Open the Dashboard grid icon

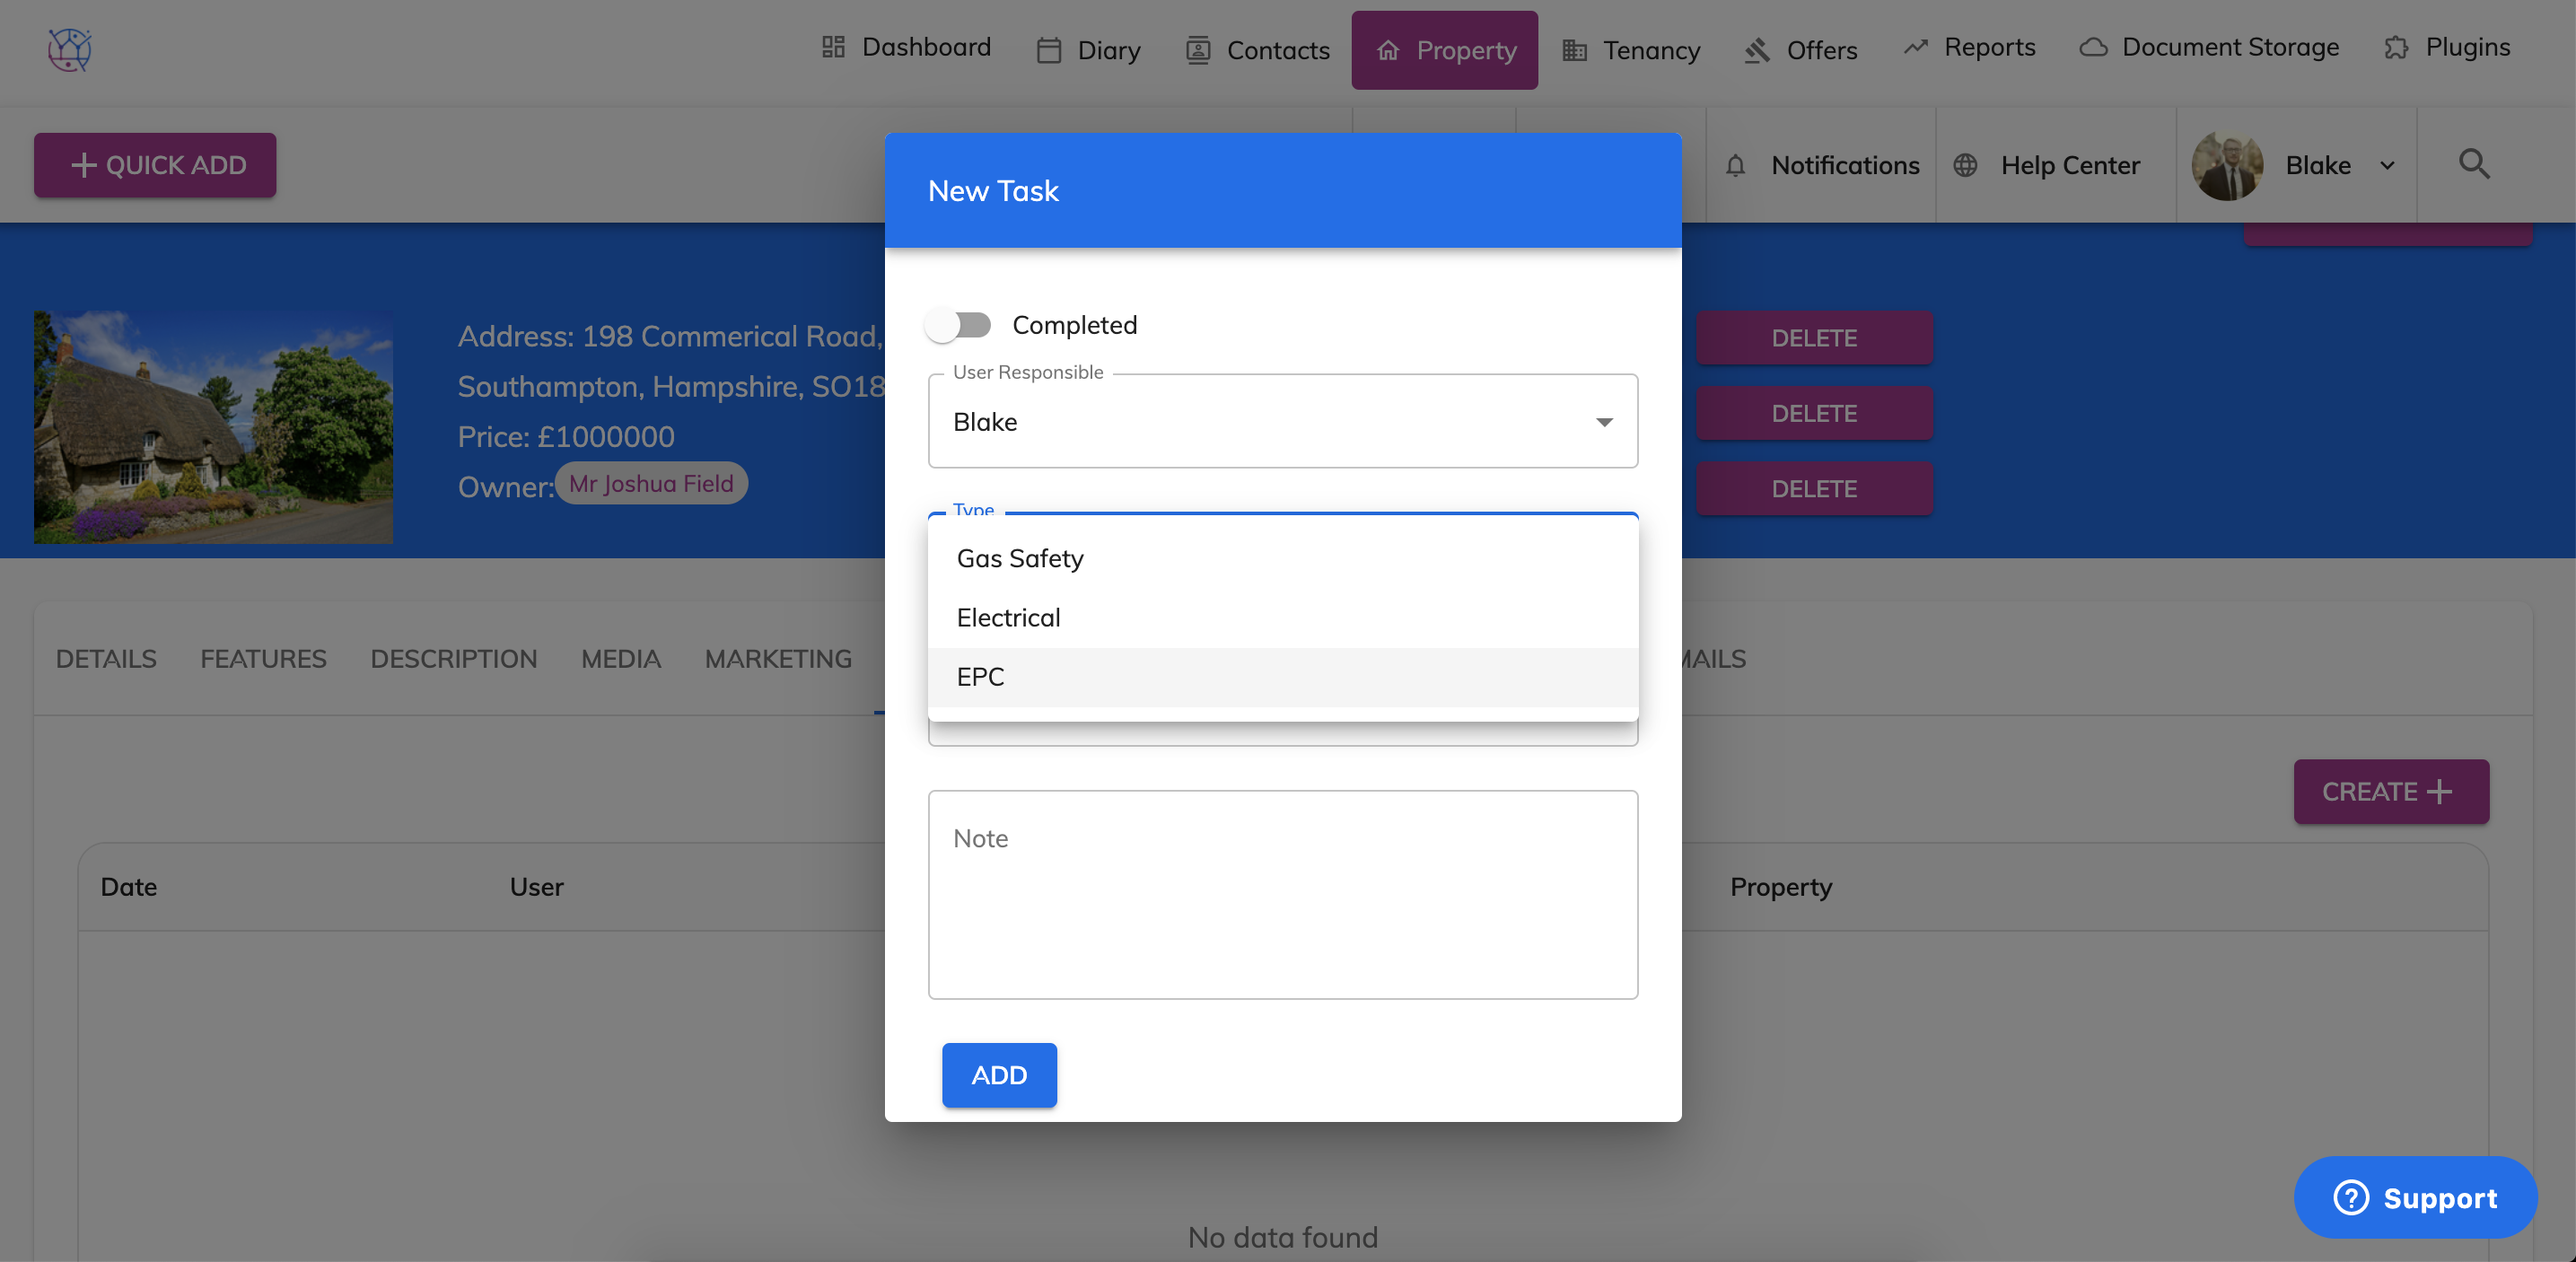click(x=833, y=47)
